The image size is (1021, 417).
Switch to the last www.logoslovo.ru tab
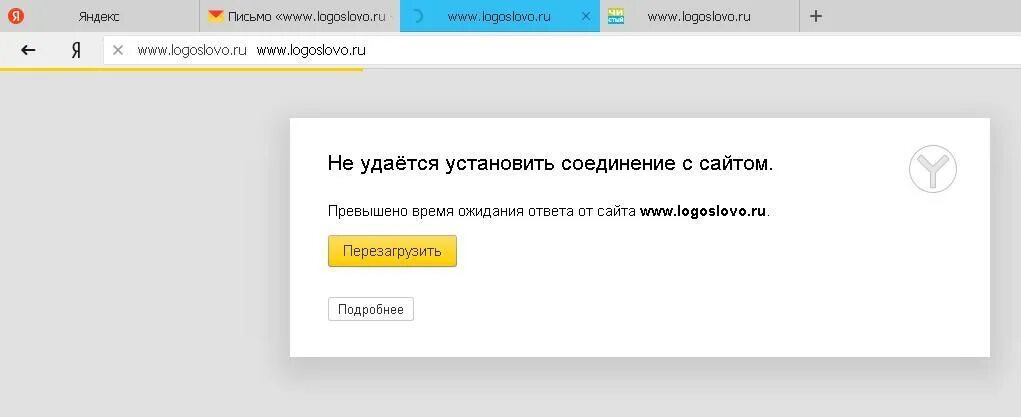[699, 16]
